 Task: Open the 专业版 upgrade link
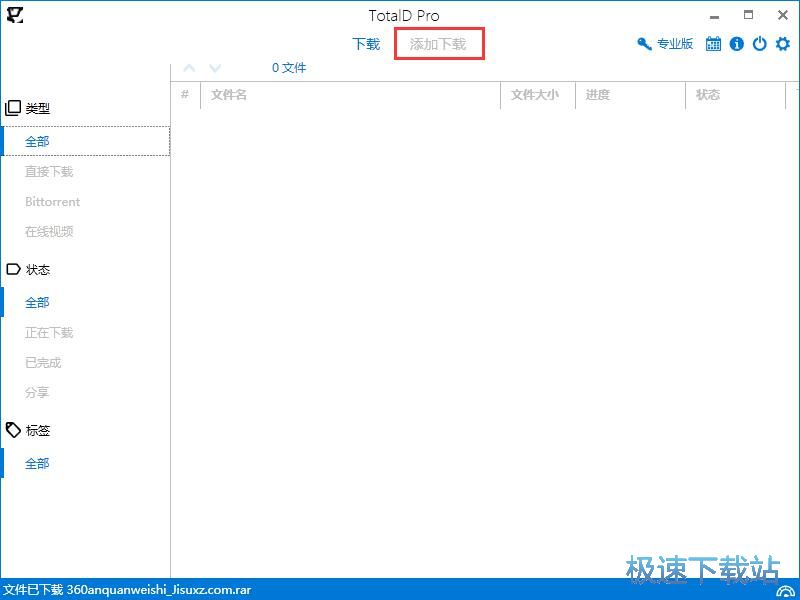(674, 44)
